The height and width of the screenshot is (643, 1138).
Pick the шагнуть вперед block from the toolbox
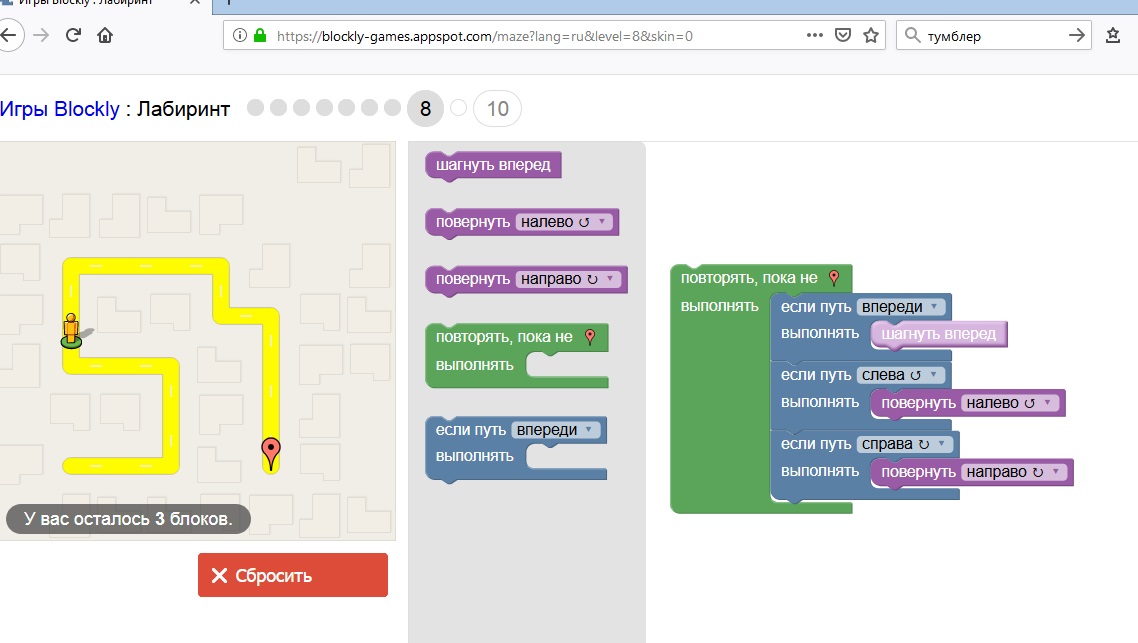click(x=494, y=165)
